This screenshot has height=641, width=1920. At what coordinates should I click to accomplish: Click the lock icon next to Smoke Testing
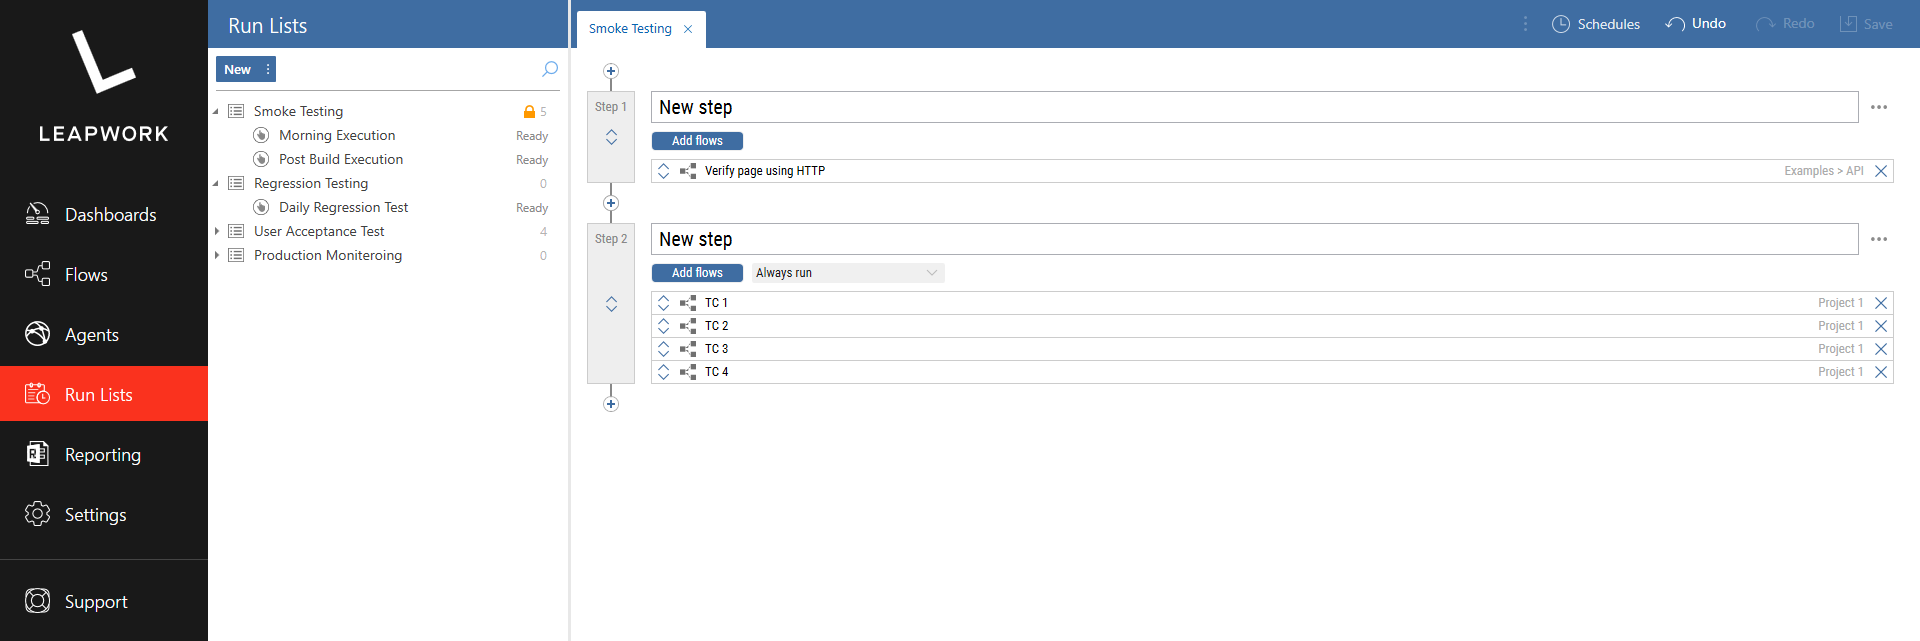tap(528, 111)
